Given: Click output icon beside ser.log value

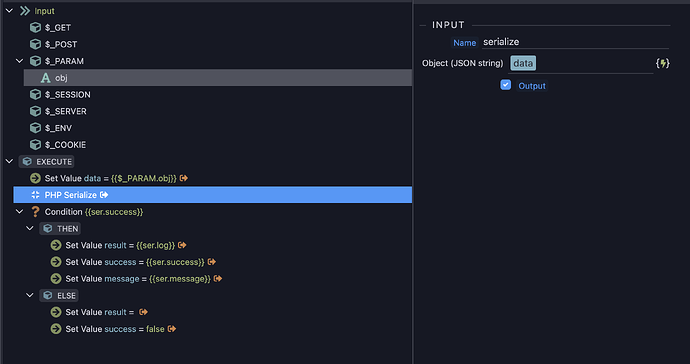Looking at the screenshot, I should click(x=182, y=245).
